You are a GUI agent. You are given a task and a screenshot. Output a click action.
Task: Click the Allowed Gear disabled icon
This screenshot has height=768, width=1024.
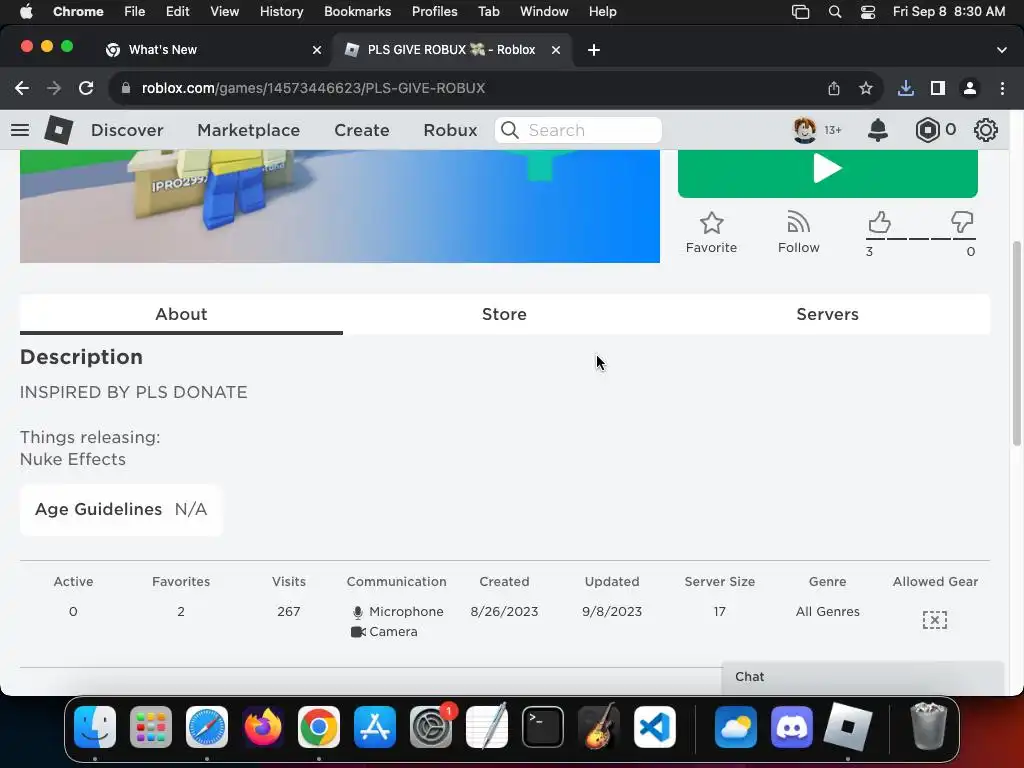point(935,620)
